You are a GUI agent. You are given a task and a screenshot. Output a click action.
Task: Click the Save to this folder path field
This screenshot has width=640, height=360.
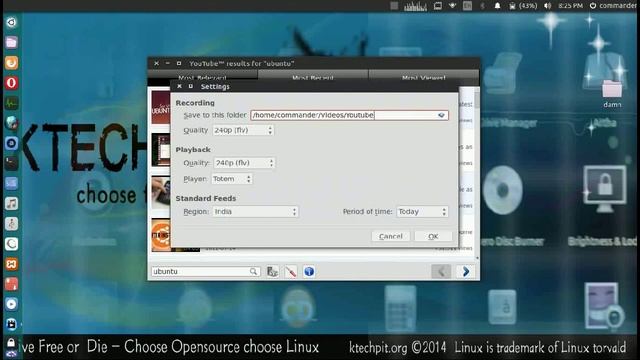349,116
